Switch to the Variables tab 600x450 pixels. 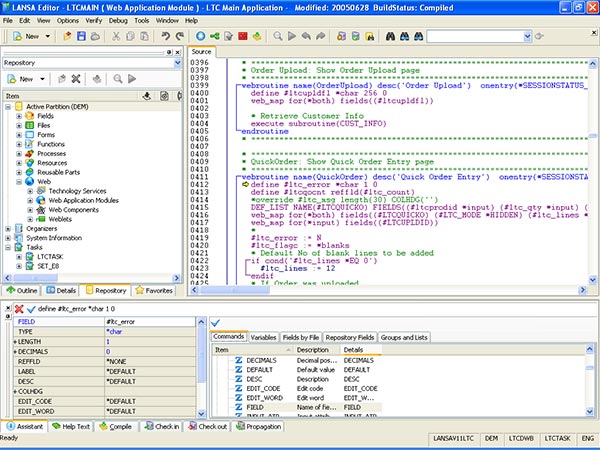click(264, 337)
